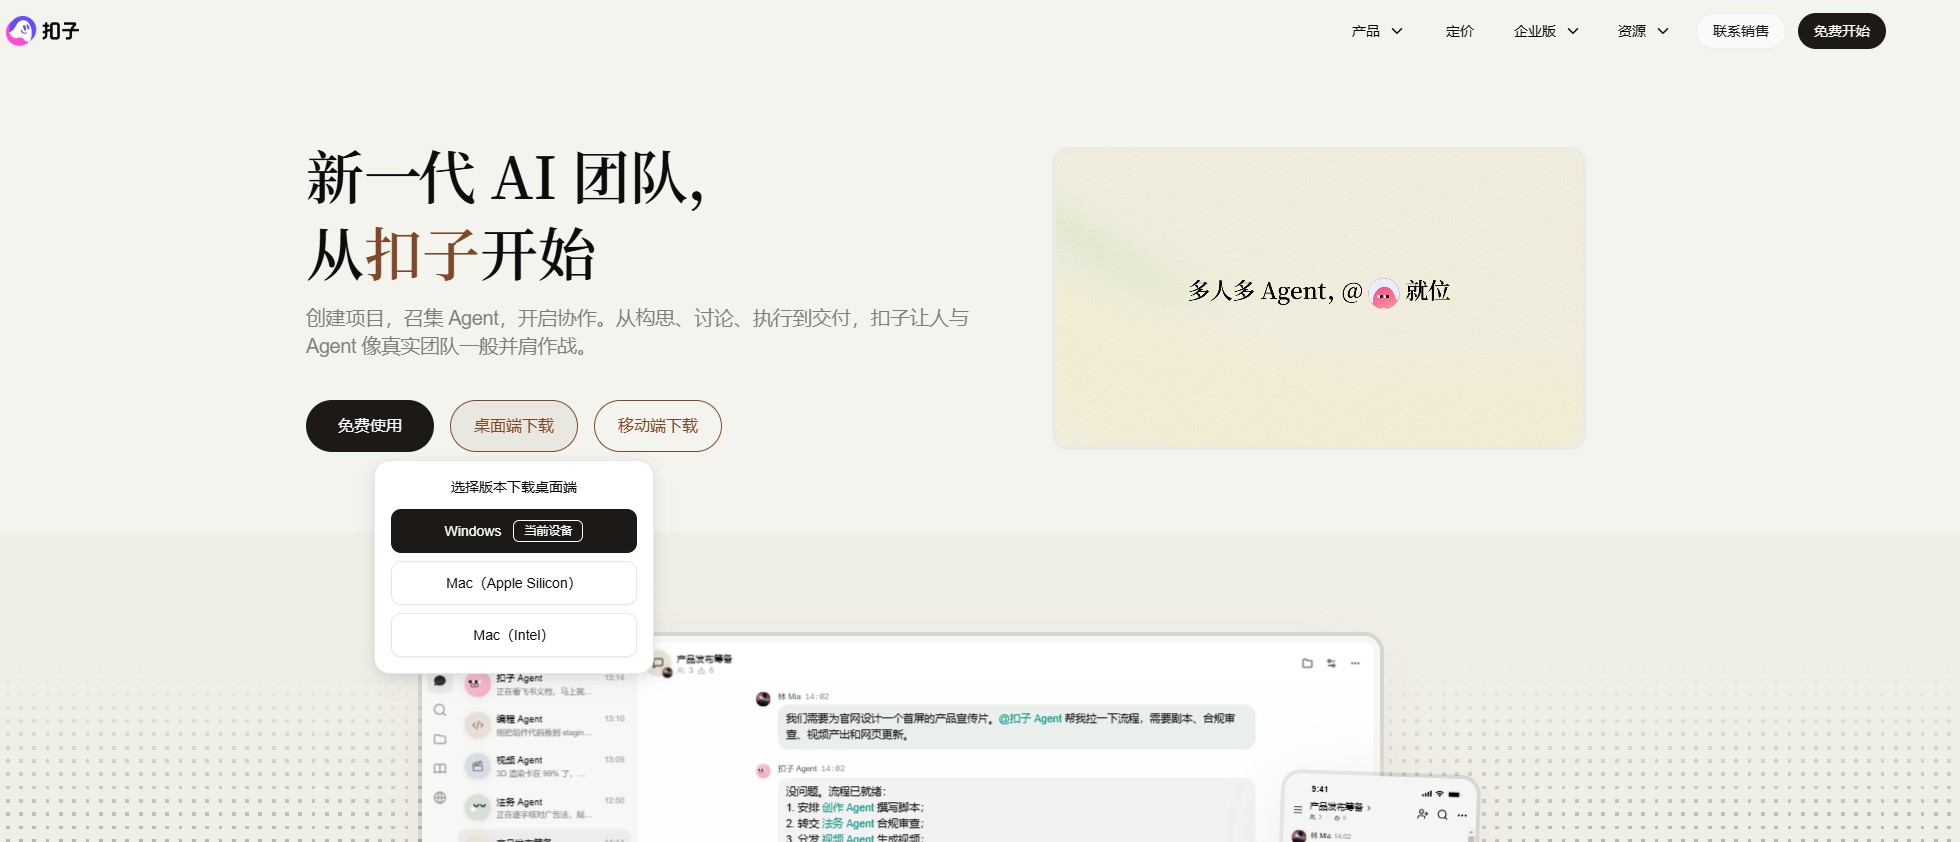Image resolution: width=1960 pixels, height=842 pixels.
Task: Click the 扣子 logo in the header
Action: click(x=43, y=31)
